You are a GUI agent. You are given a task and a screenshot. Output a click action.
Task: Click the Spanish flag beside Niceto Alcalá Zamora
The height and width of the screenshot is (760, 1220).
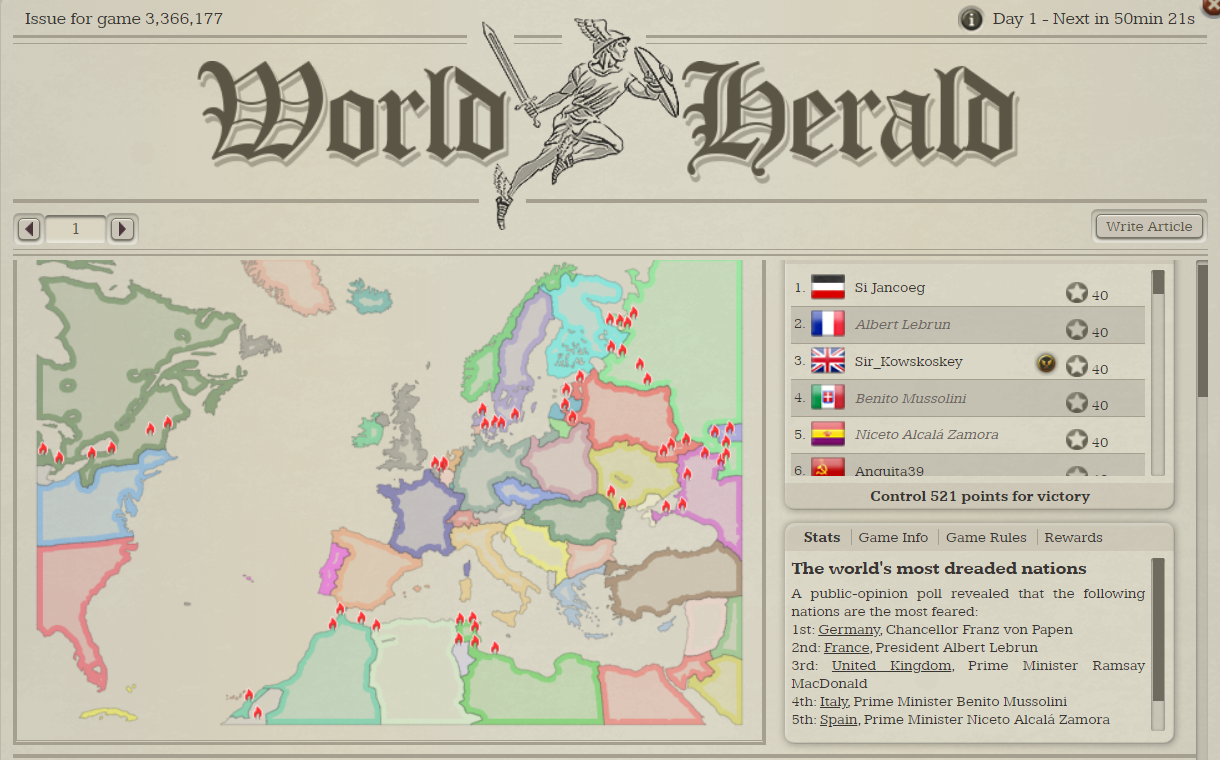(828, 435)
